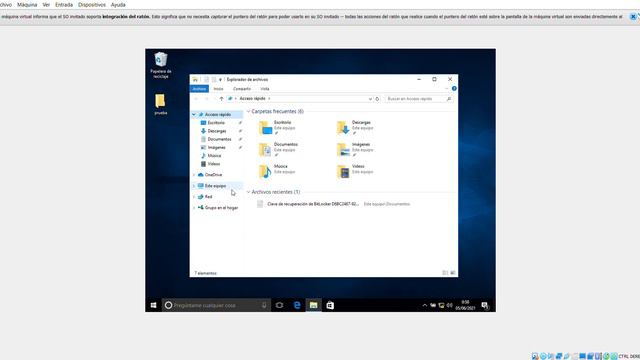Open the Recycle Bin desktop icon
This screenshot has height=360, width=640.
tap(160, 65)
